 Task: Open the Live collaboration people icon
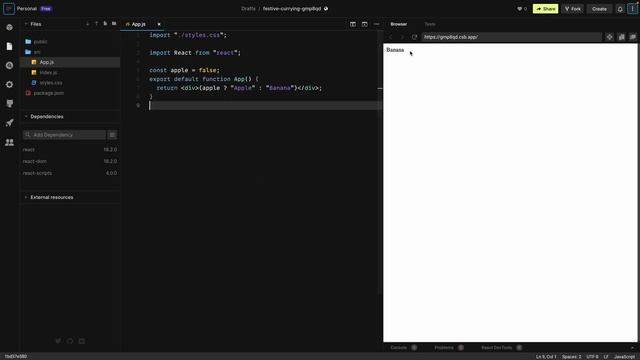(9, 142)
